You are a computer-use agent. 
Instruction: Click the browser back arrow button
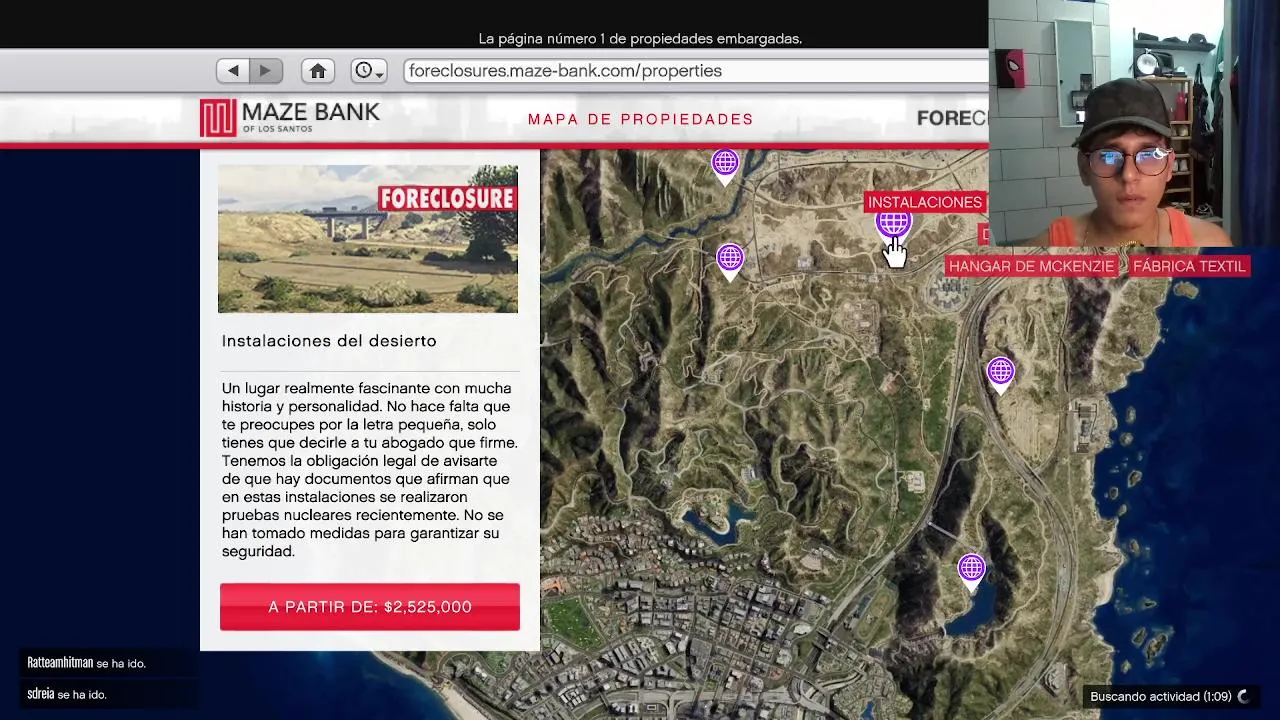[233, 71]
